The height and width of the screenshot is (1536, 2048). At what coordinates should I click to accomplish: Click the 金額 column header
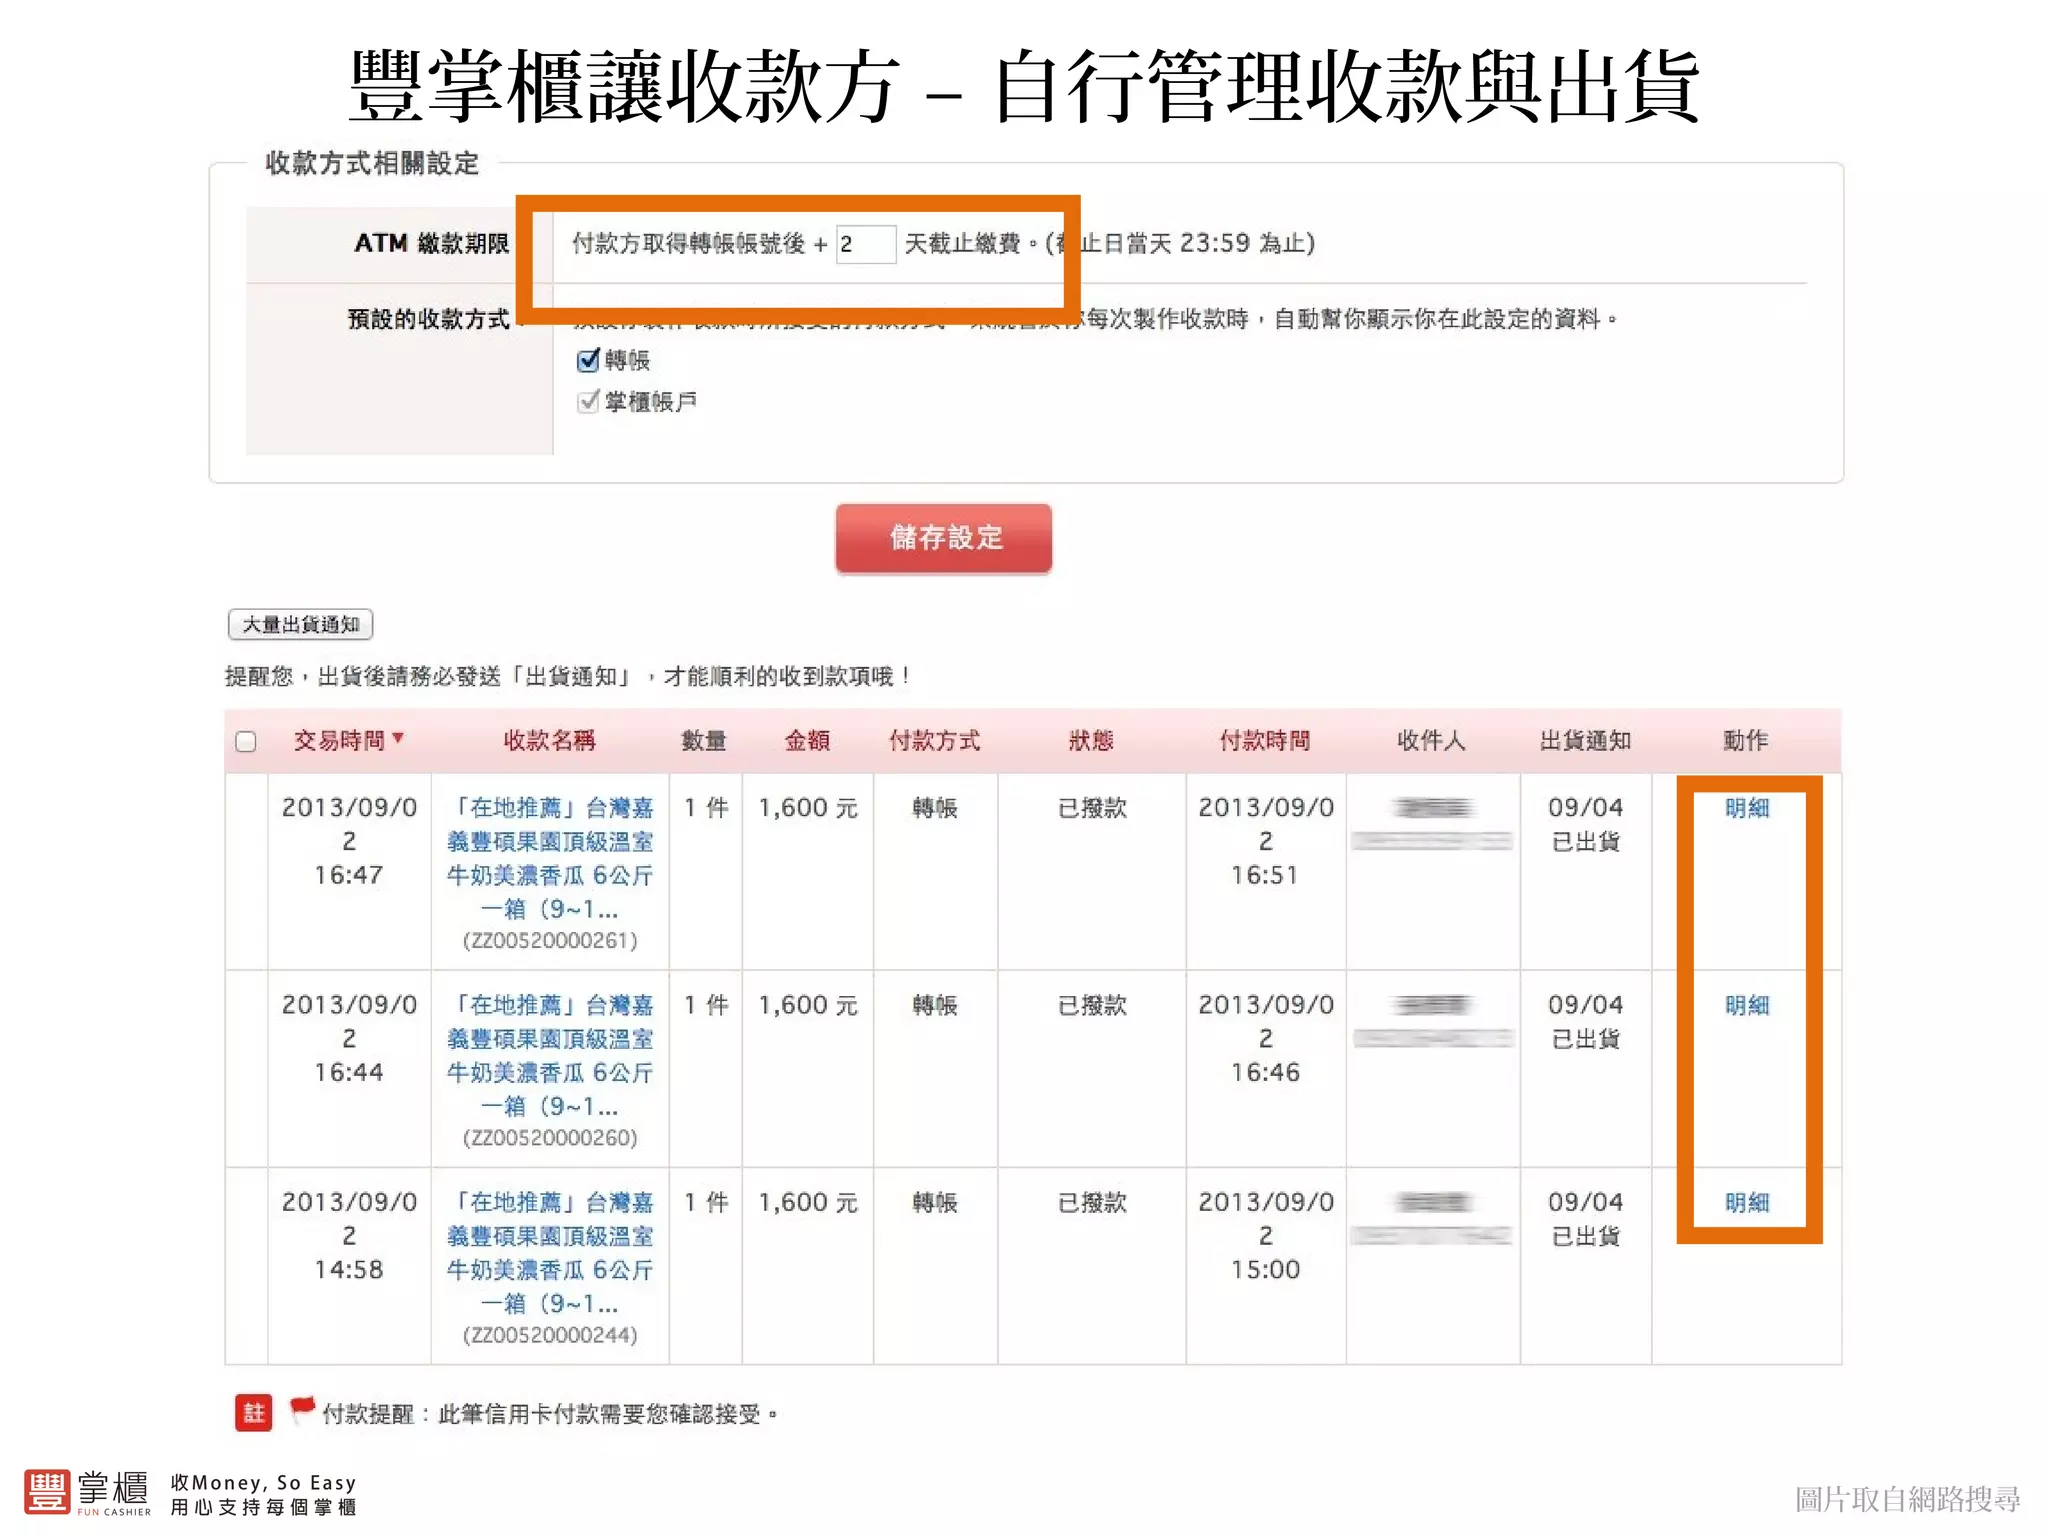click(807, 741)
